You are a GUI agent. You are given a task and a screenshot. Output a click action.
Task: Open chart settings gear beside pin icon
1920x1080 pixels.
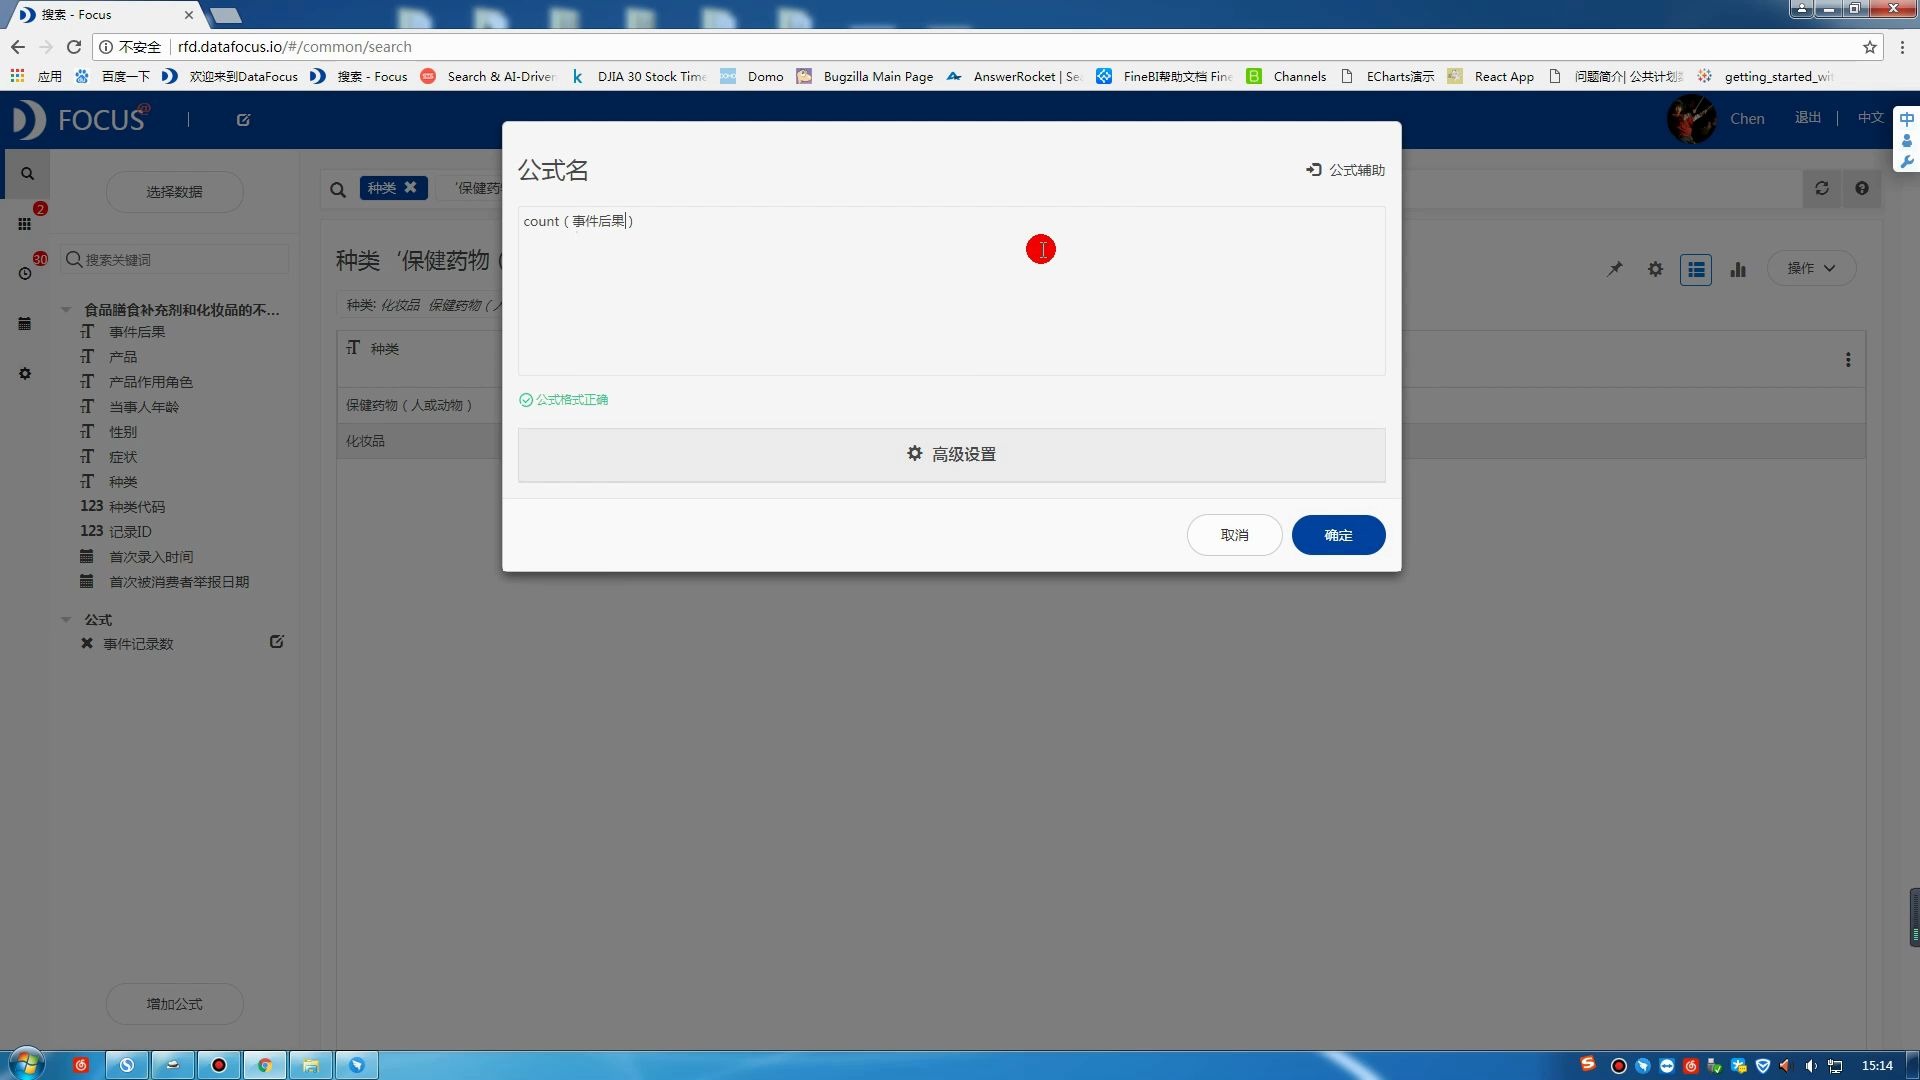(1655, 269)
